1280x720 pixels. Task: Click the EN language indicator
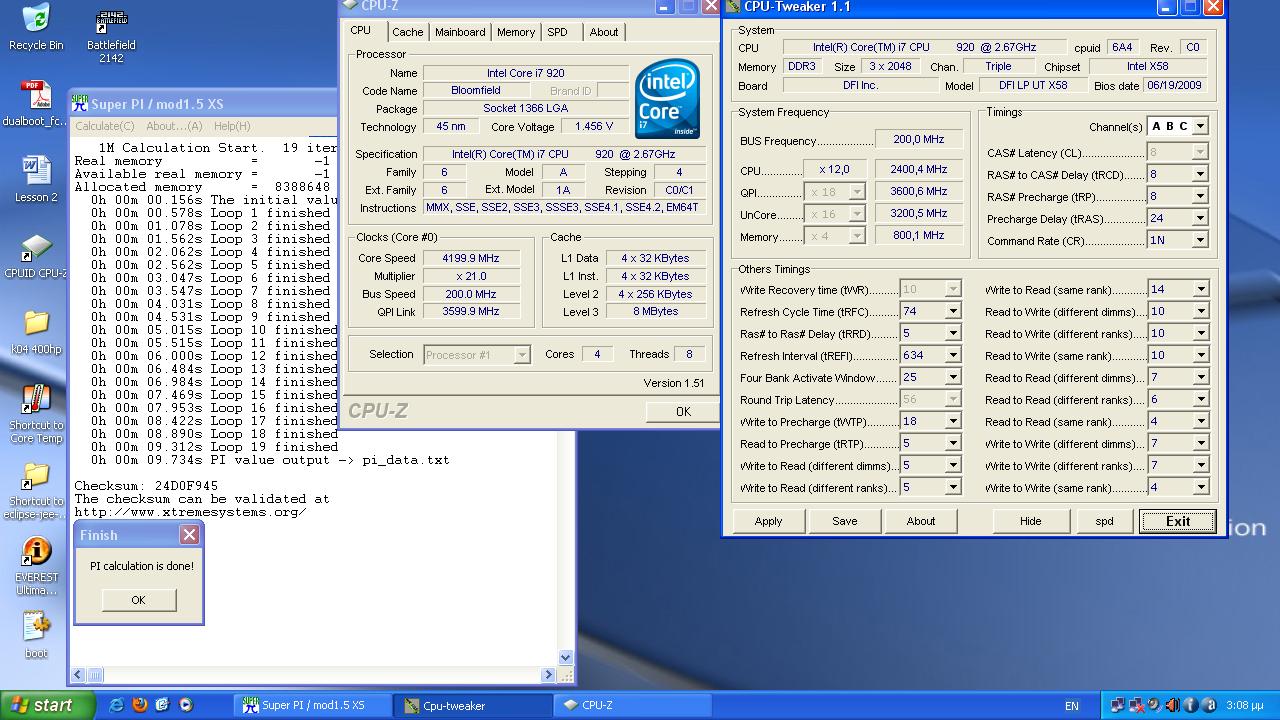pyautogui.click(x=1072, y=706)
